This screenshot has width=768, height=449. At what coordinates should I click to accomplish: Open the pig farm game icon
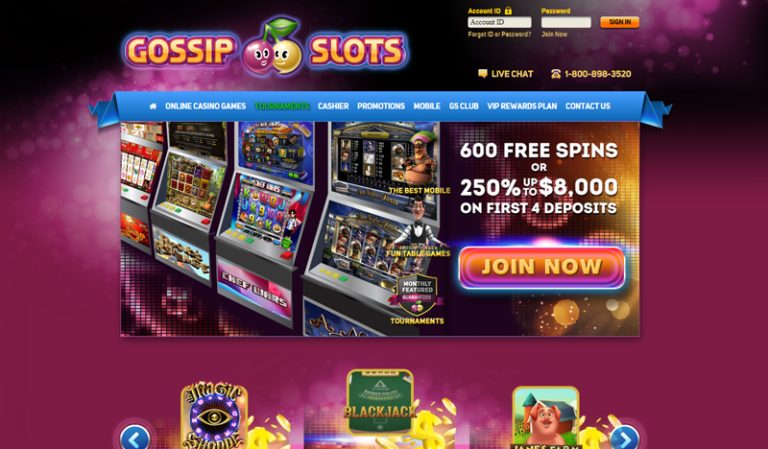point(546,418)
